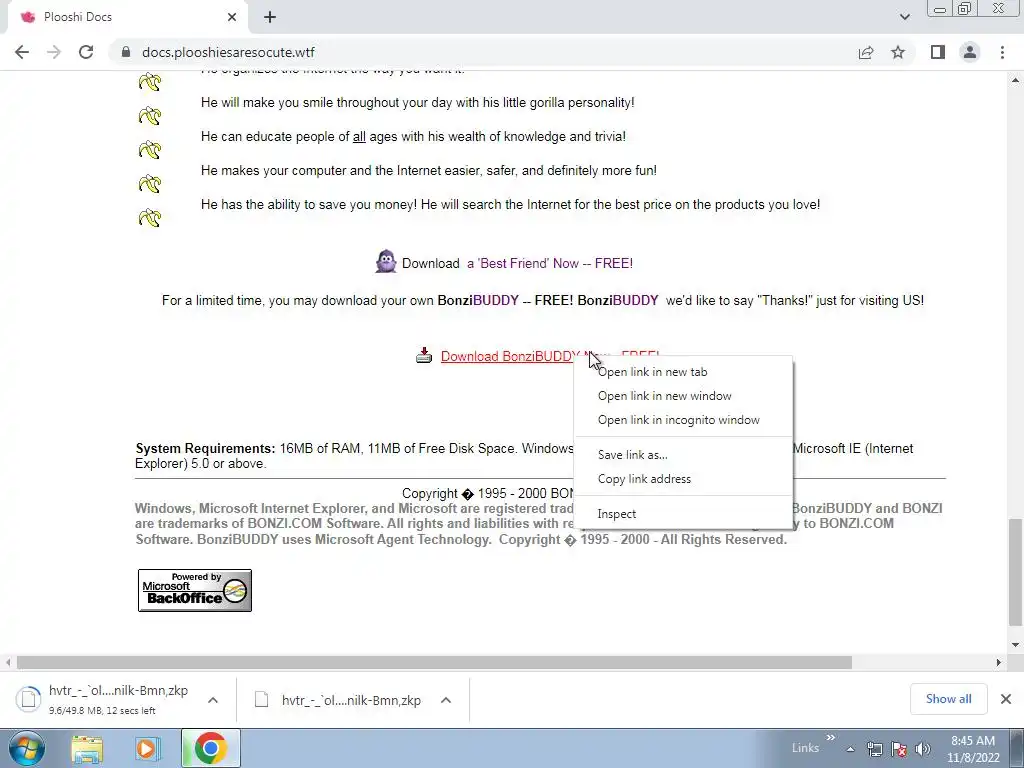
Task: Click the taskbar clock showing 8:45 AM
Action: (x=973, y=749)
